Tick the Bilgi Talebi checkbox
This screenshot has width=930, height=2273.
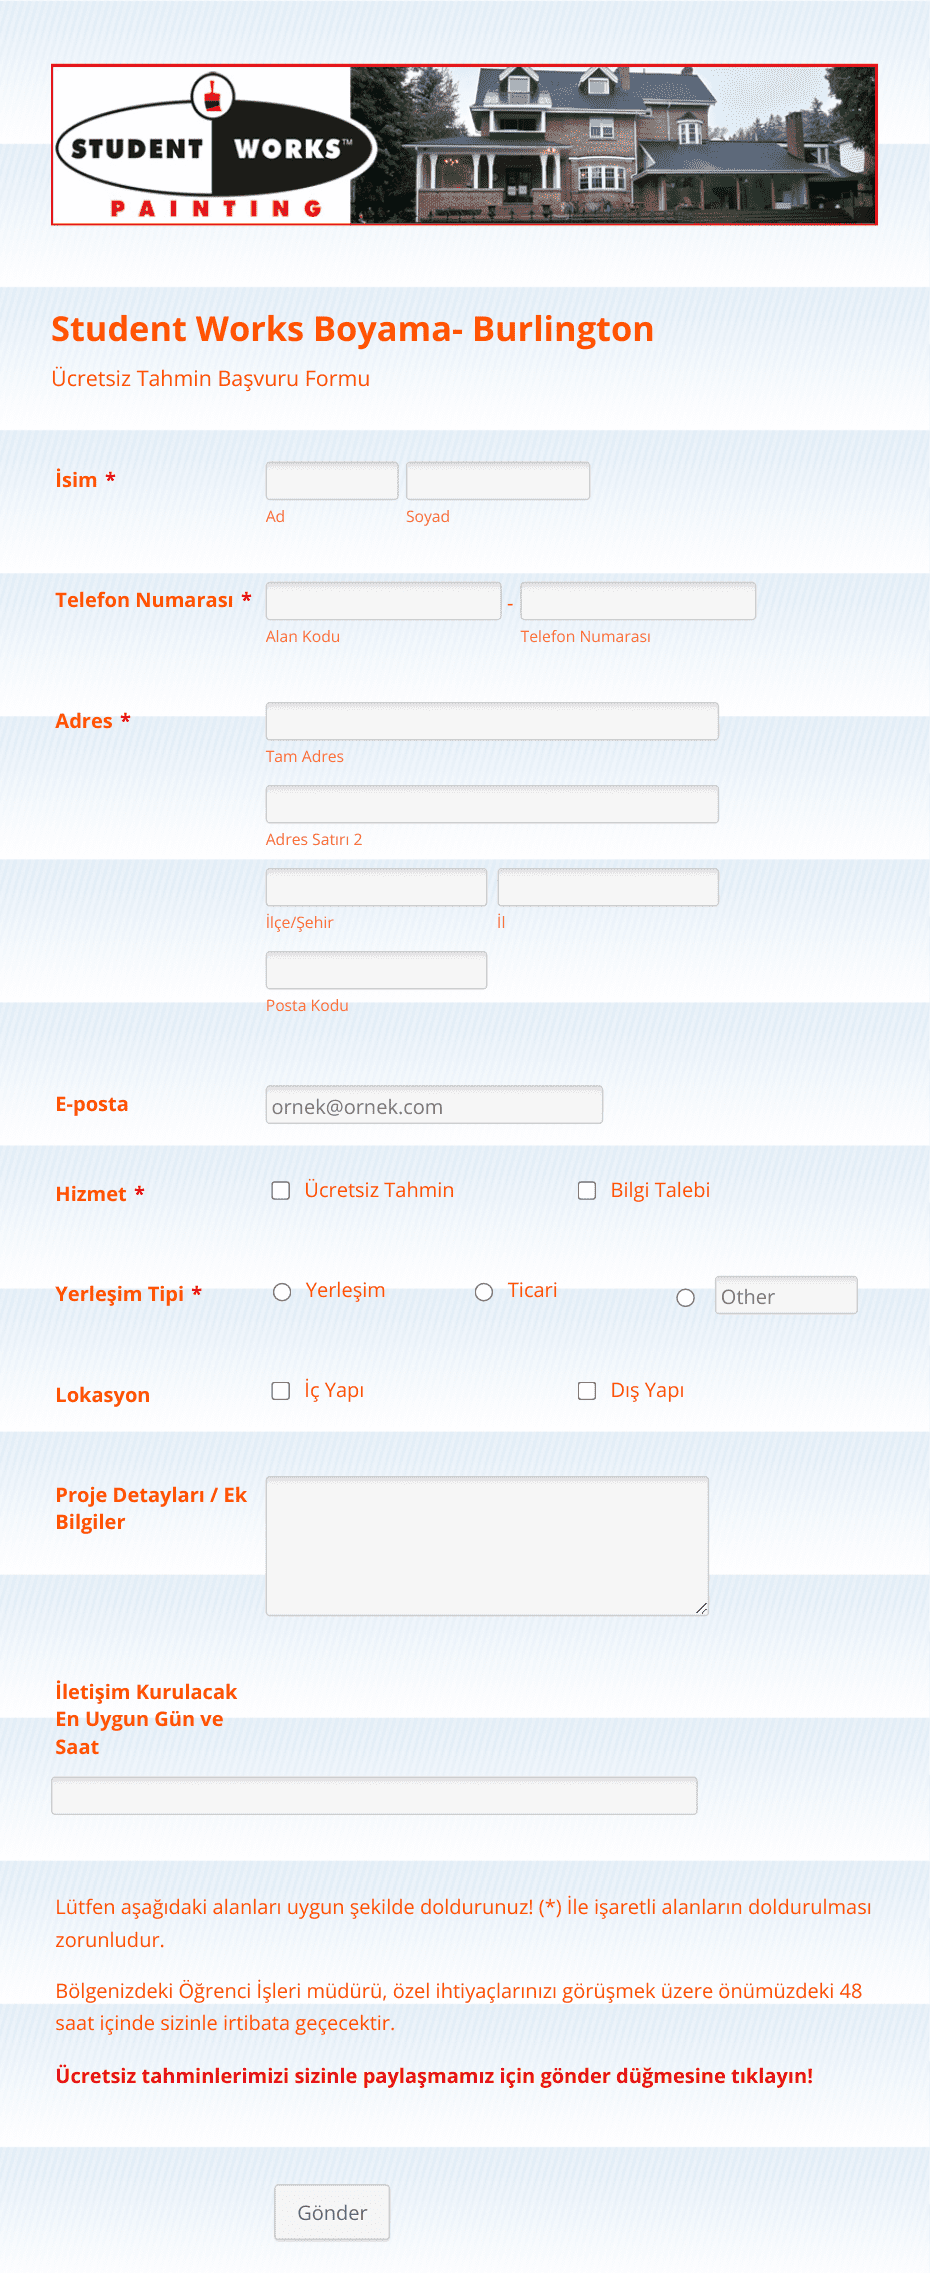[x=587, y=1190]
